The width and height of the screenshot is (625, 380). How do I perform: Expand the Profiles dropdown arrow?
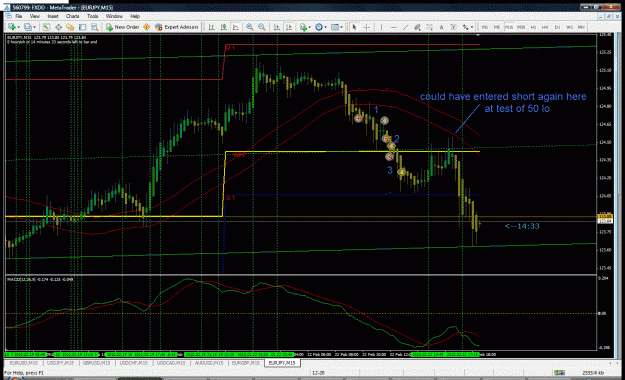[x=34, y=27]
